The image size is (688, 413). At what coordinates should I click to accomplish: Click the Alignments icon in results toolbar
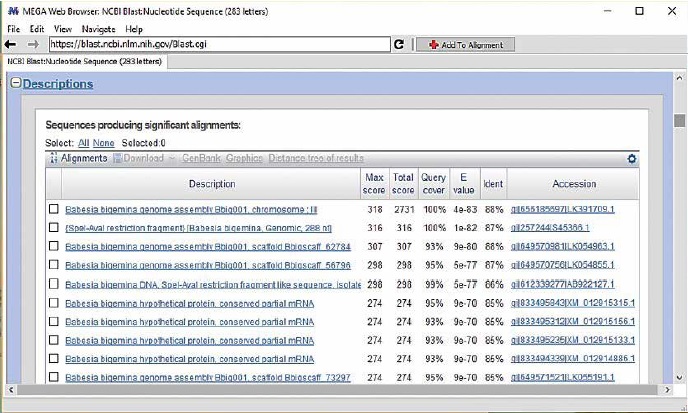(x=54, y=158)
